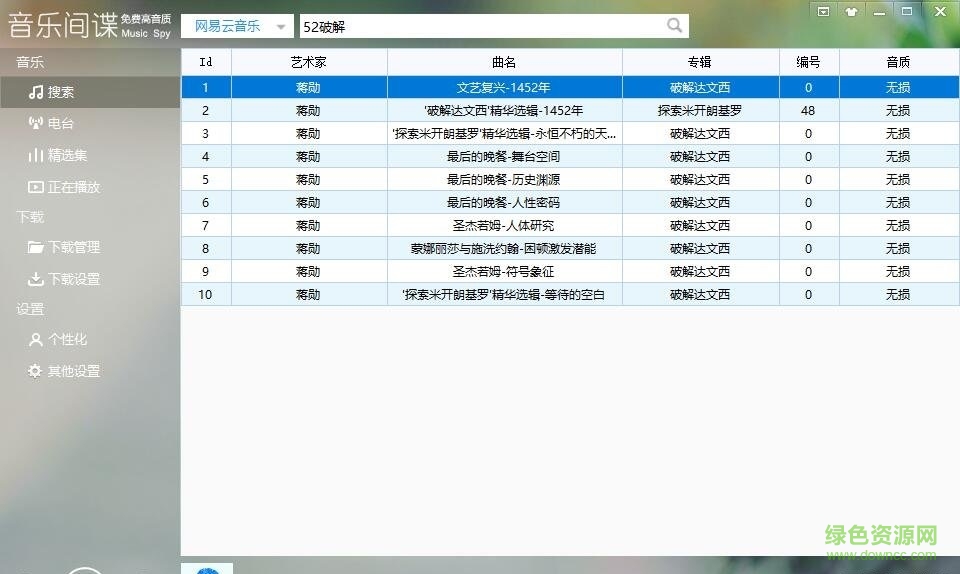Click the search magnifier icon
Image resolution: width=960 pixels, height=574 pixels.
(x=674, y=26)
